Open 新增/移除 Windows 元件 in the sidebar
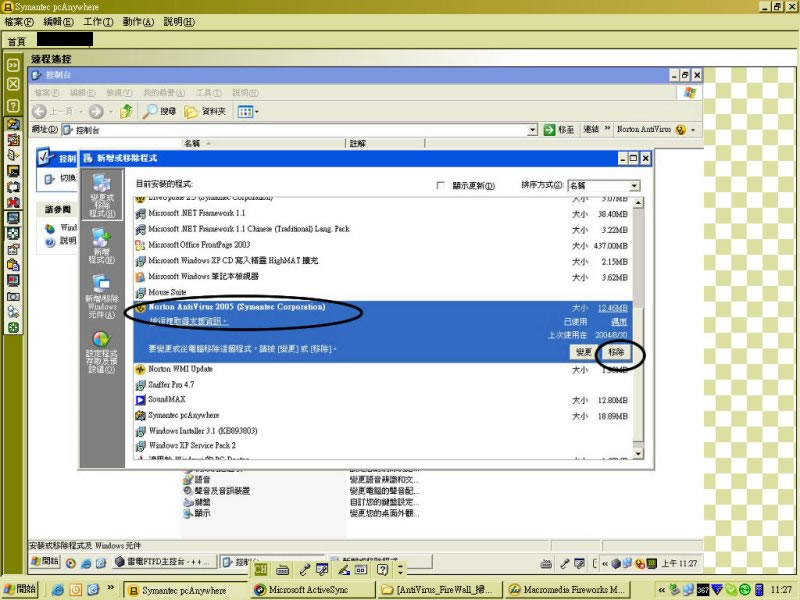 pos(102,296)
